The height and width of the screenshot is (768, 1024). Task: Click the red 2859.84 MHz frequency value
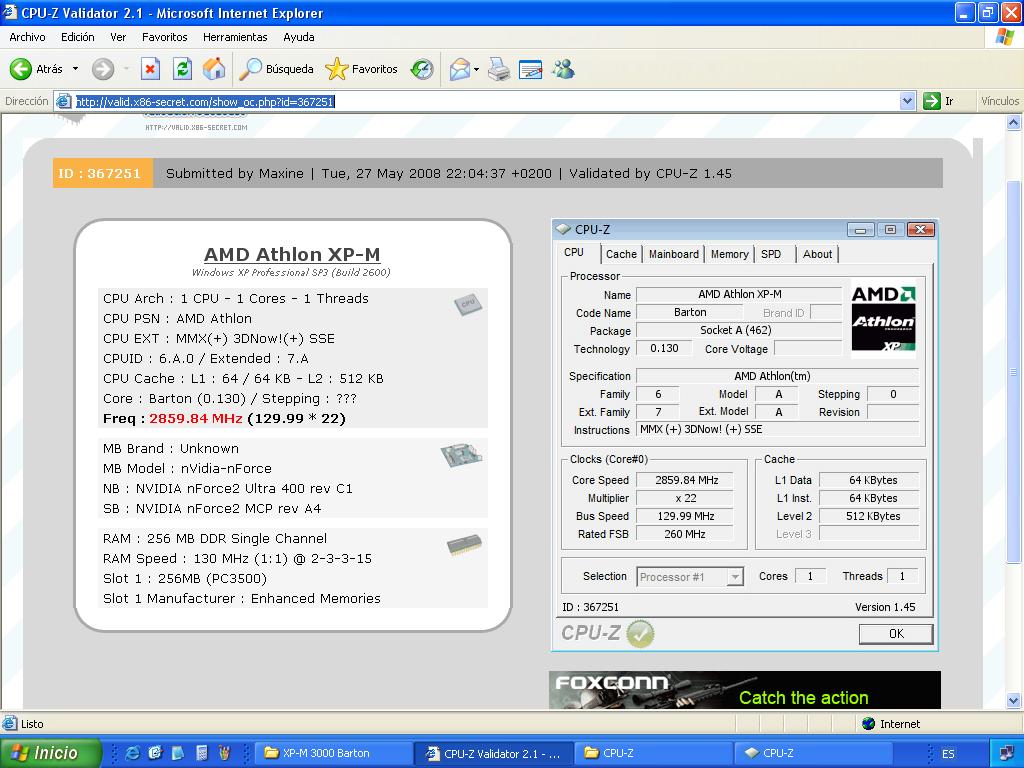[x=195, y=419]
